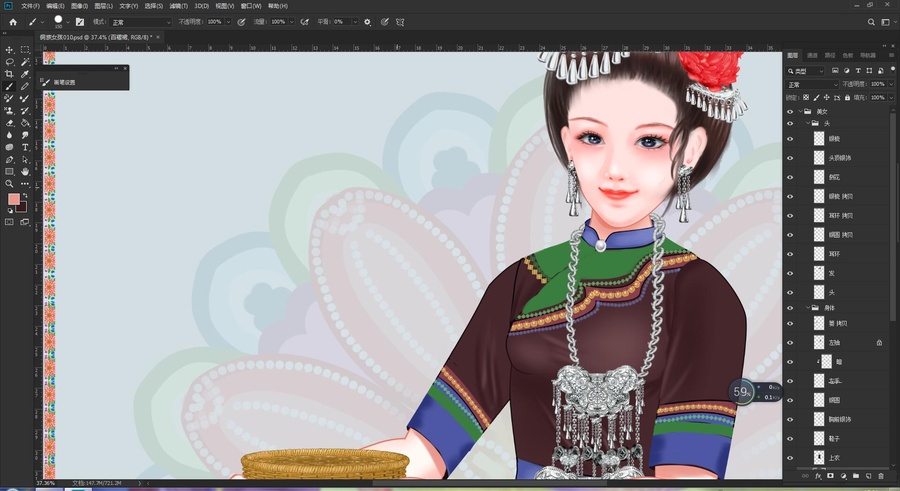
Task: Click the layer fill 100% field
Action: pos(878,98)
